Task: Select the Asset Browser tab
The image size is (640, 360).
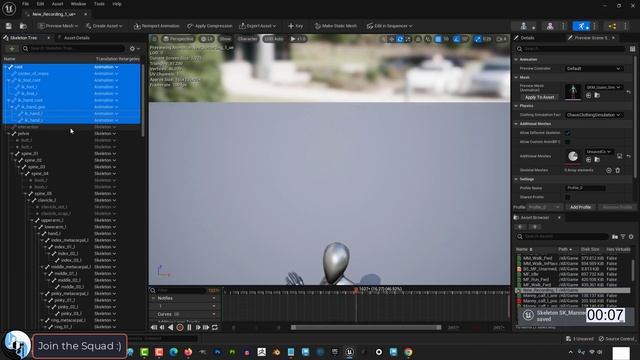Action: click(x=534, y=218)
